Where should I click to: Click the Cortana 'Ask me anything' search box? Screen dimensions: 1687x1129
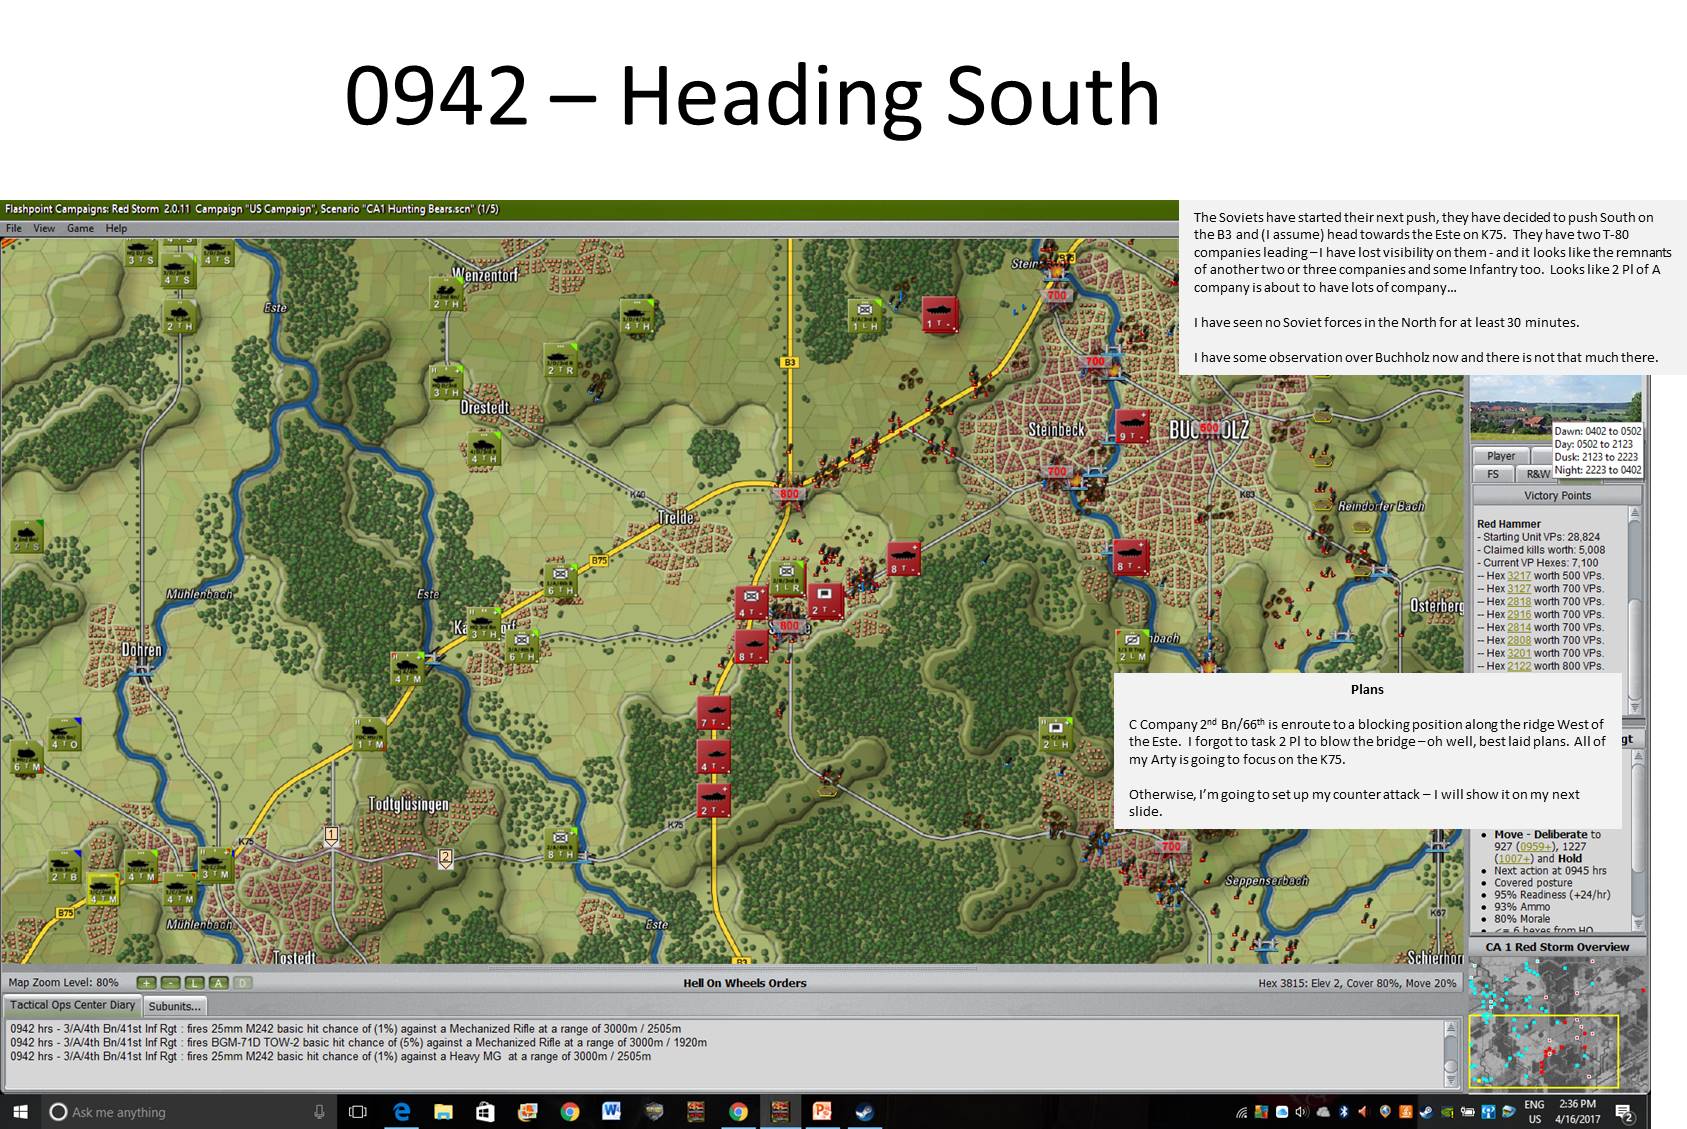coord(188,1112)
